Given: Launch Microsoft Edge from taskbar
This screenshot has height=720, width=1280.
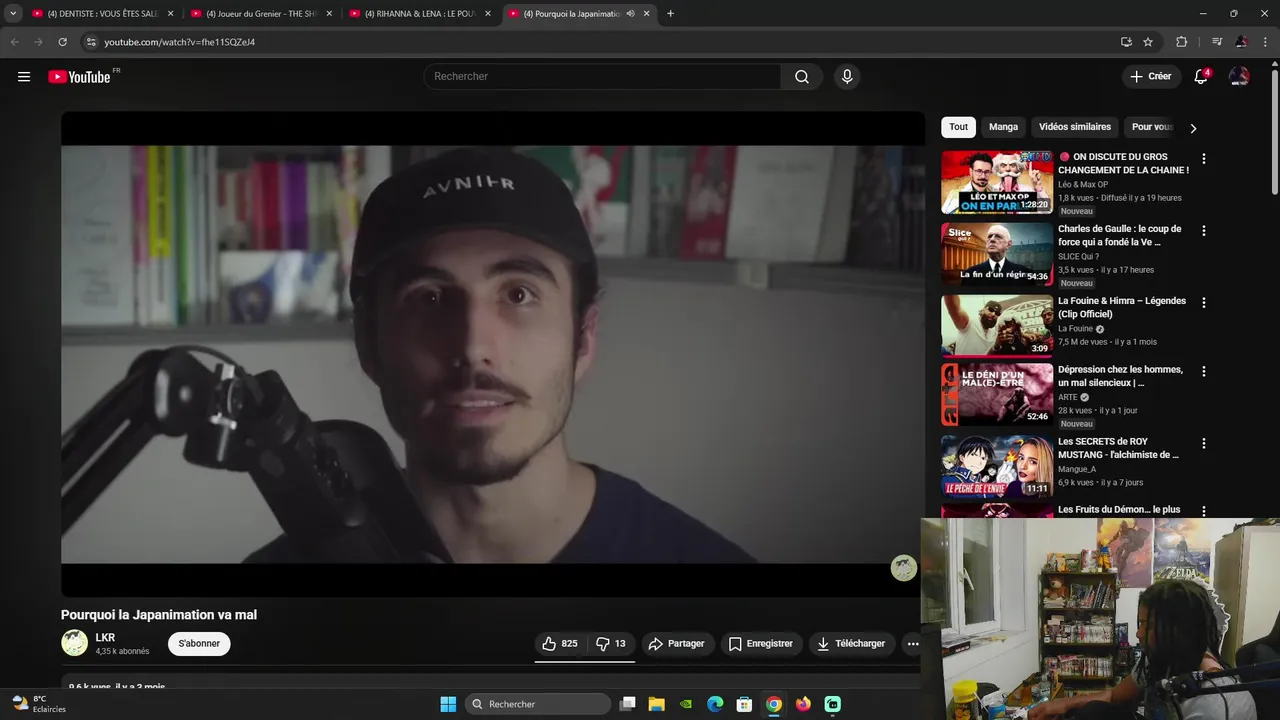Looking at the screenshot, I should (715, 704).
